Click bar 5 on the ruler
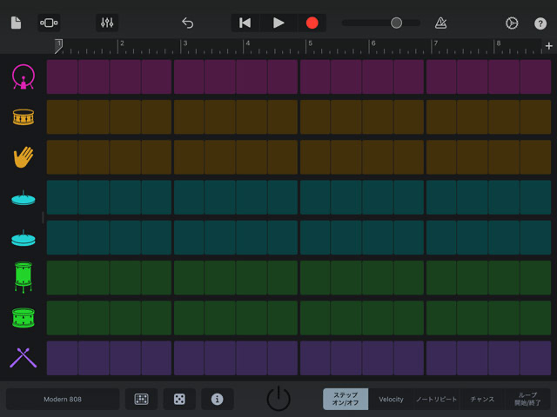 pyautogui.click(x=310, y=43)
